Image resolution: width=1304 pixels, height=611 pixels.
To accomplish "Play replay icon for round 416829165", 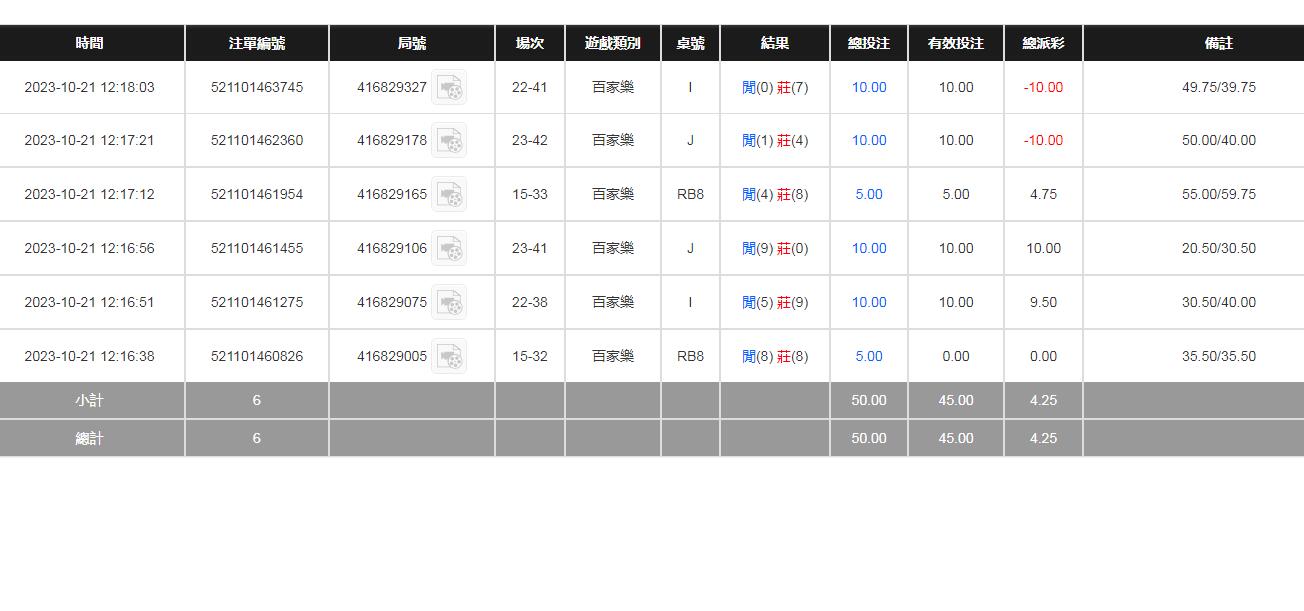I will pos(449,195).
